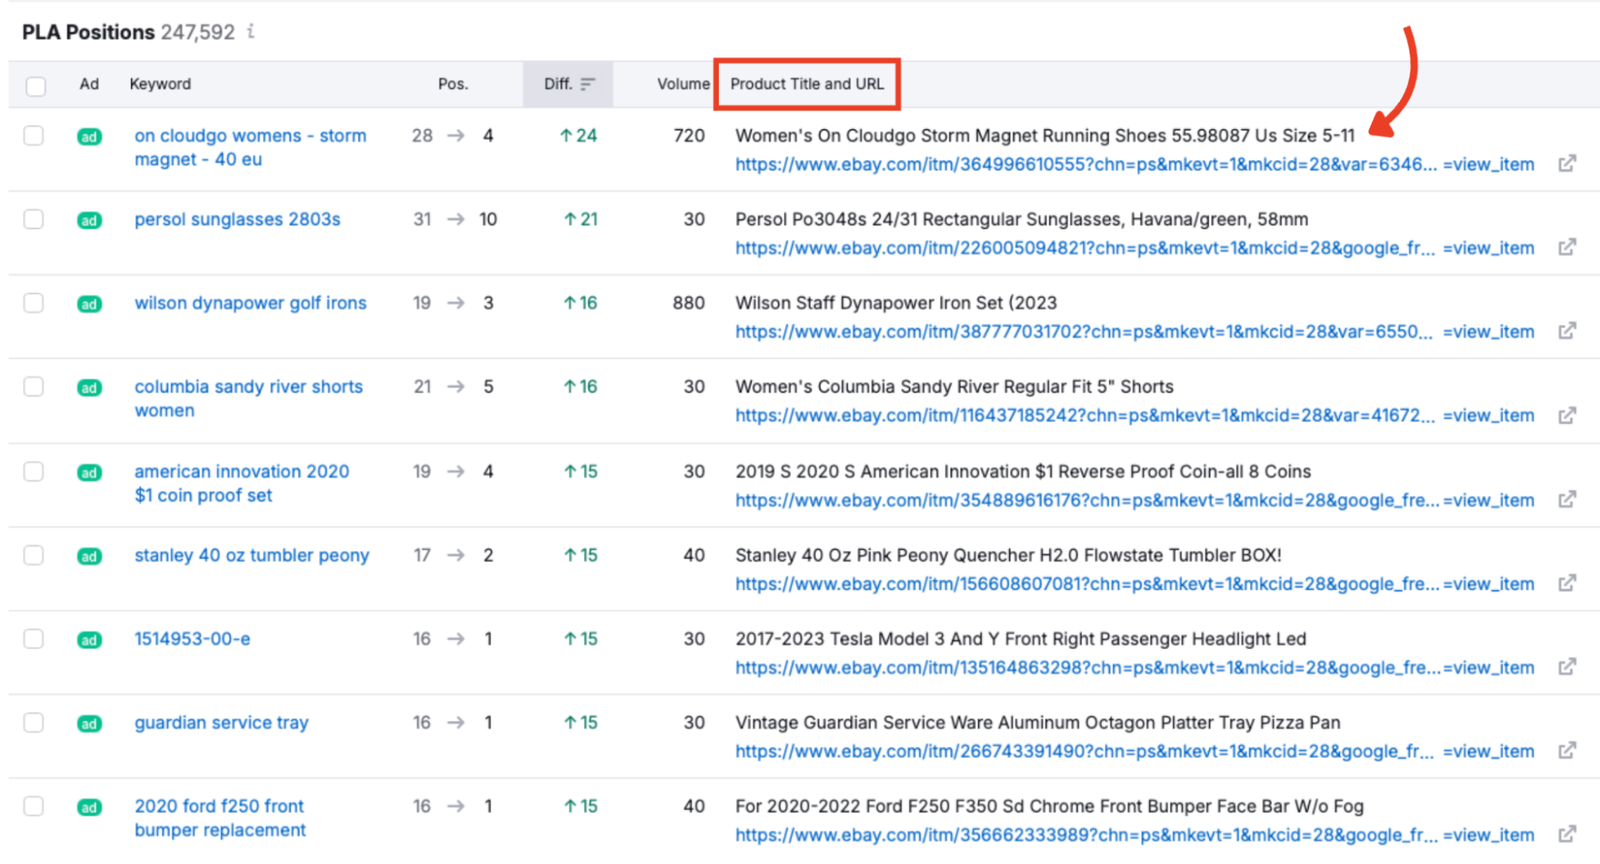Check the box for persol sunglasses 2803s
Screen dimensions: 1600x864
[34, 219]
